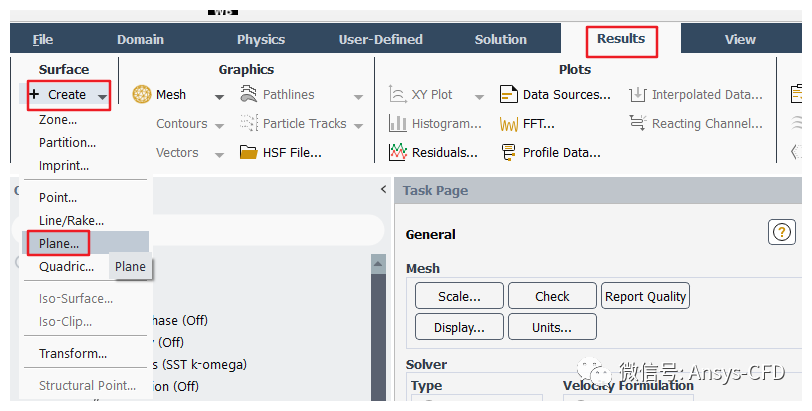Collapse the outline panel with the arrow
The width and height of the screenshot is (812, 411).
[x=383, y=190]
